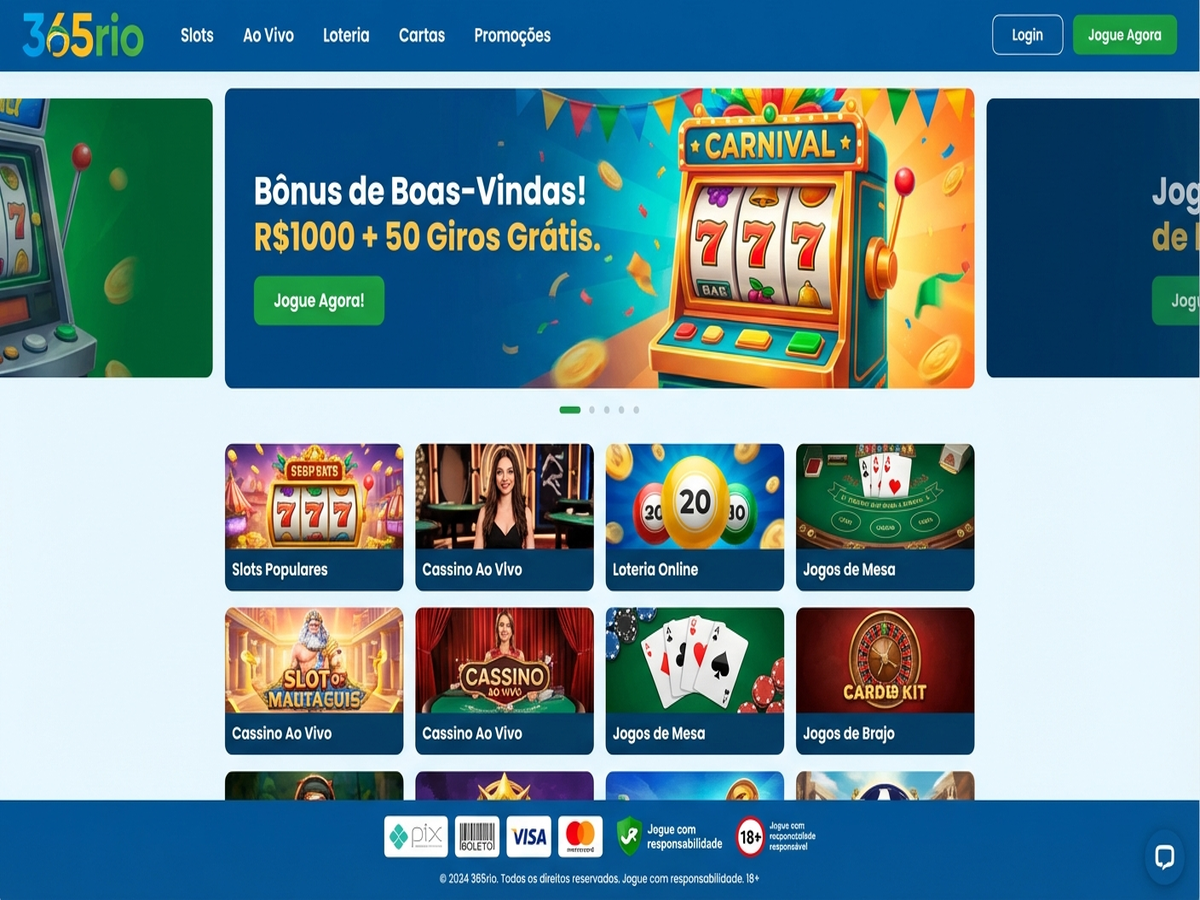Go home via the 365rio logo
This screenshot has height=900, width=1200.
[83, 35]
